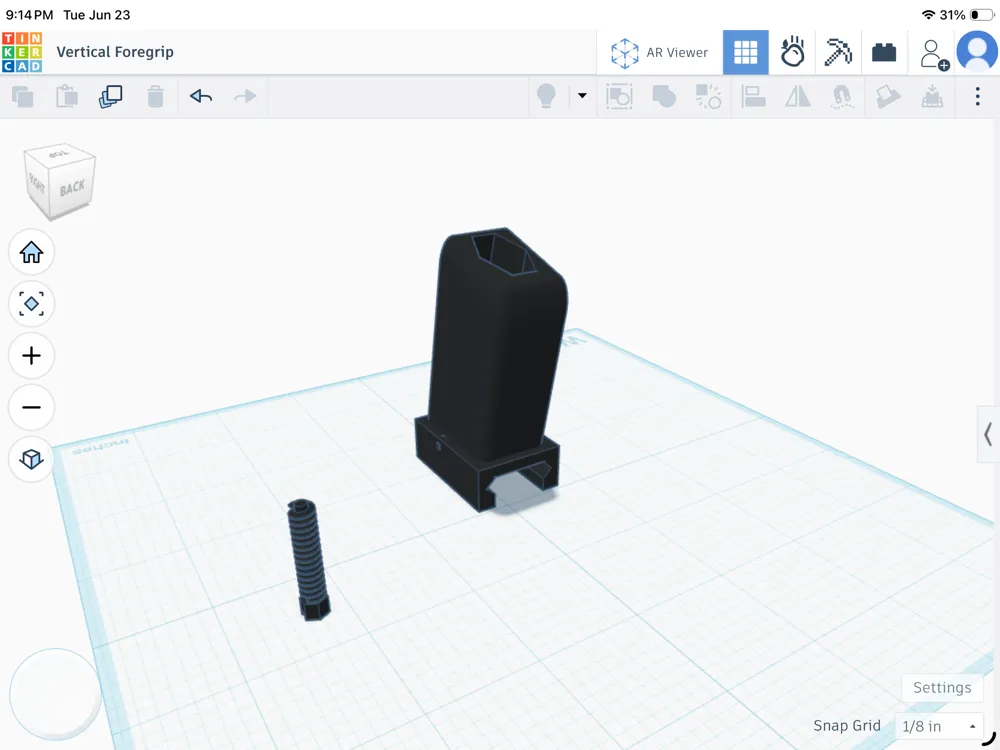1000x750 pixels.
Task: Switch perspective/orthographic view cube icon
Action: point(31,459)
